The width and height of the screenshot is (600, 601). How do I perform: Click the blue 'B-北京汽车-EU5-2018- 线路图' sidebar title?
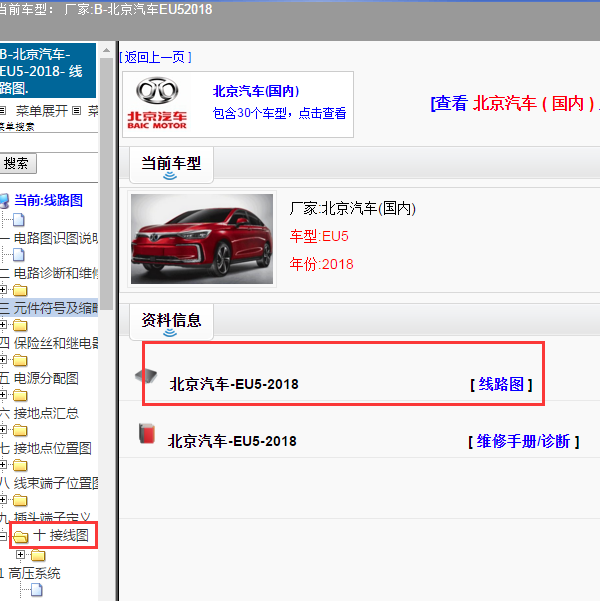click(48, 71)
